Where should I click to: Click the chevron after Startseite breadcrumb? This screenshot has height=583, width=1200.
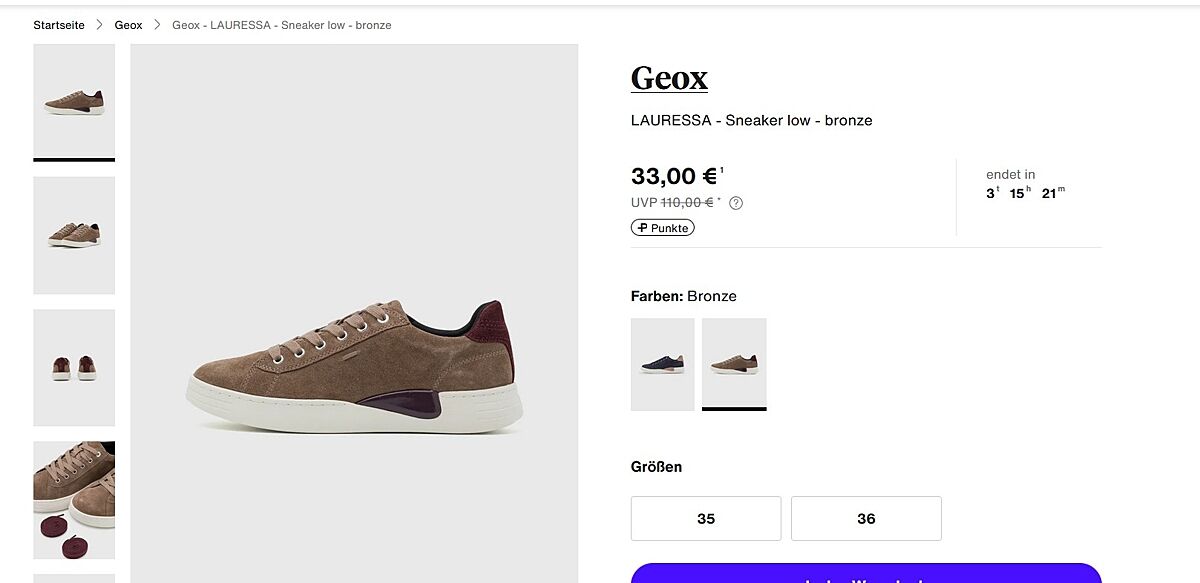coord(100,25)
